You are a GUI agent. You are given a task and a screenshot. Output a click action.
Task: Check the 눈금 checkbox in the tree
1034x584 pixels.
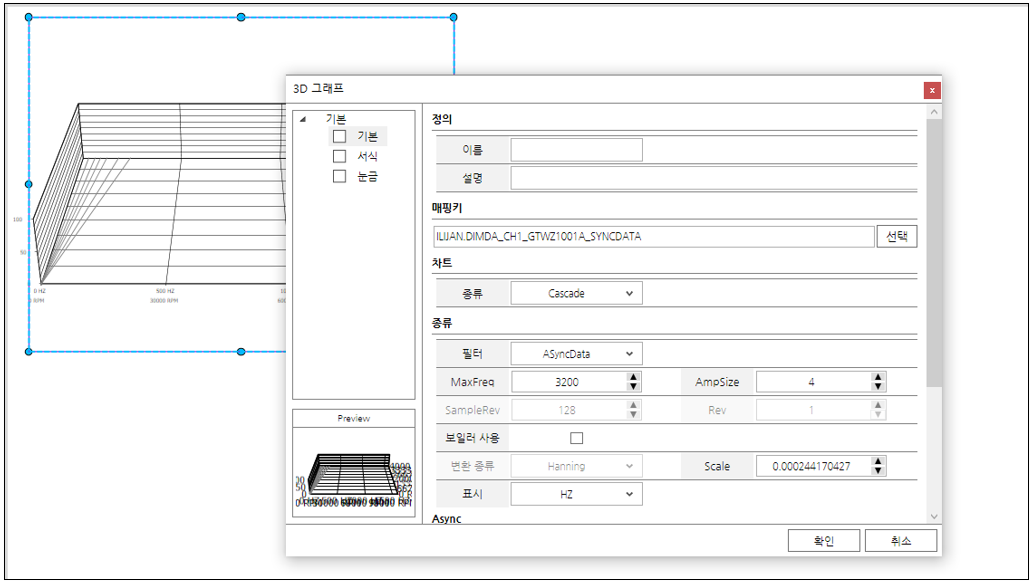(339, 176)
